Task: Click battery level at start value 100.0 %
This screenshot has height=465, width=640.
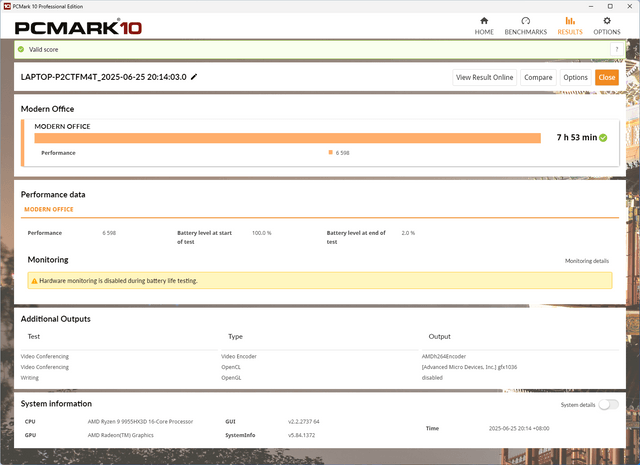Action: [261, 233]
